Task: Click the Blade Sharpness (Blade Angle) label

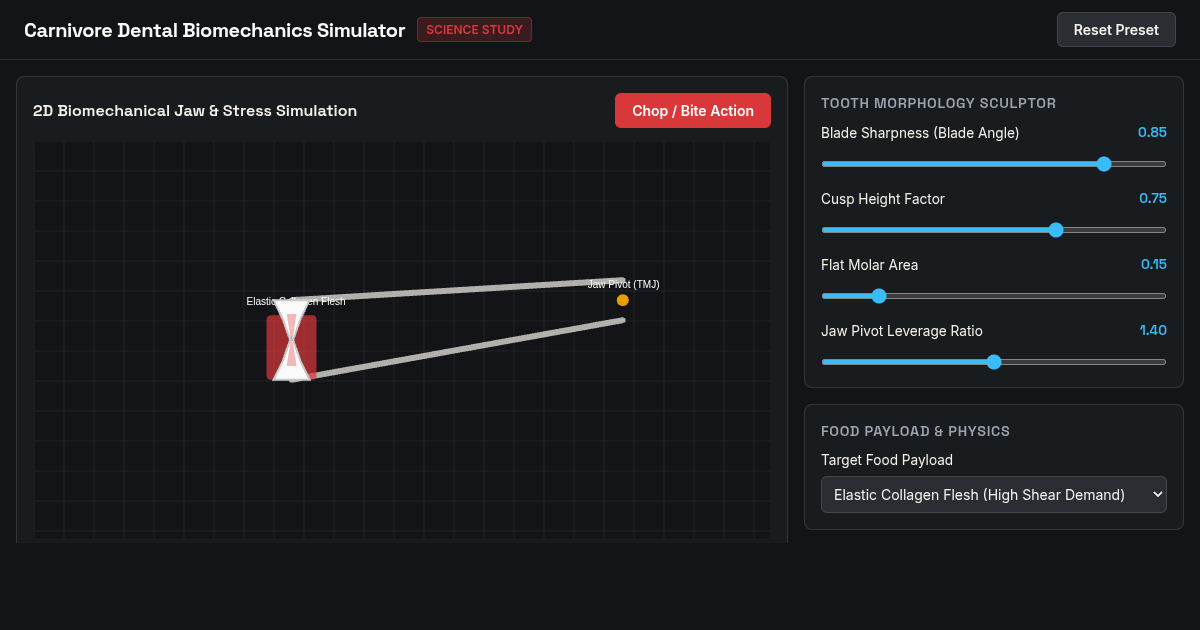Action: 920,133
